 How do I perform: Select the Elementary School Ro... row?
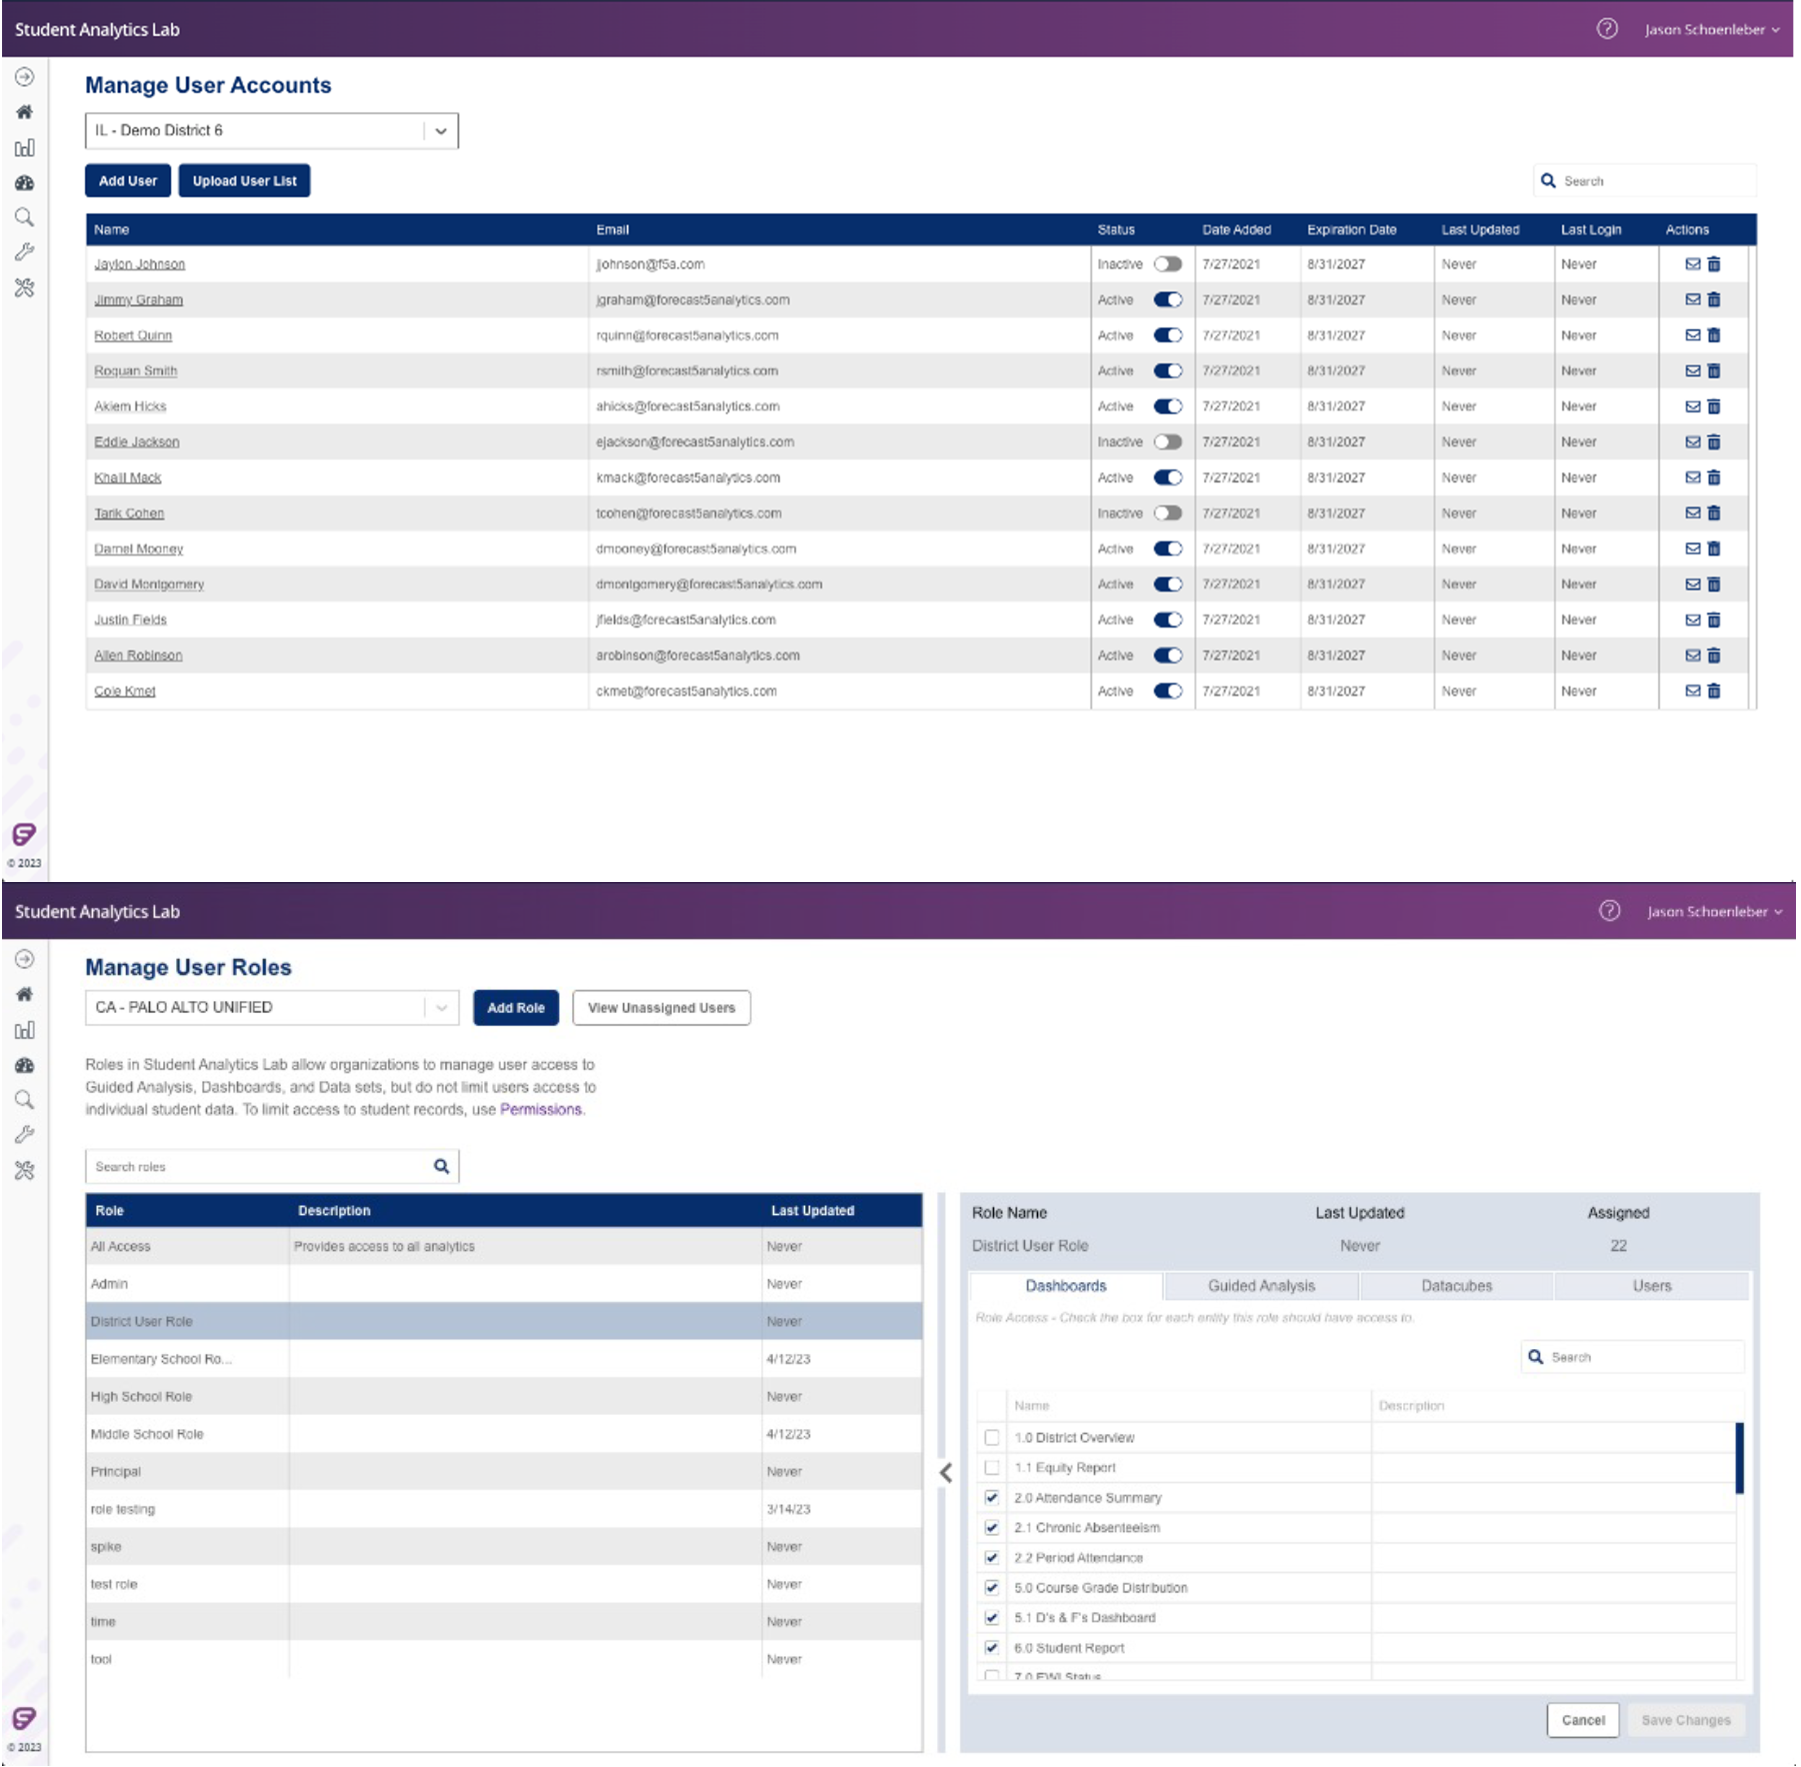tap(504, 1359)
